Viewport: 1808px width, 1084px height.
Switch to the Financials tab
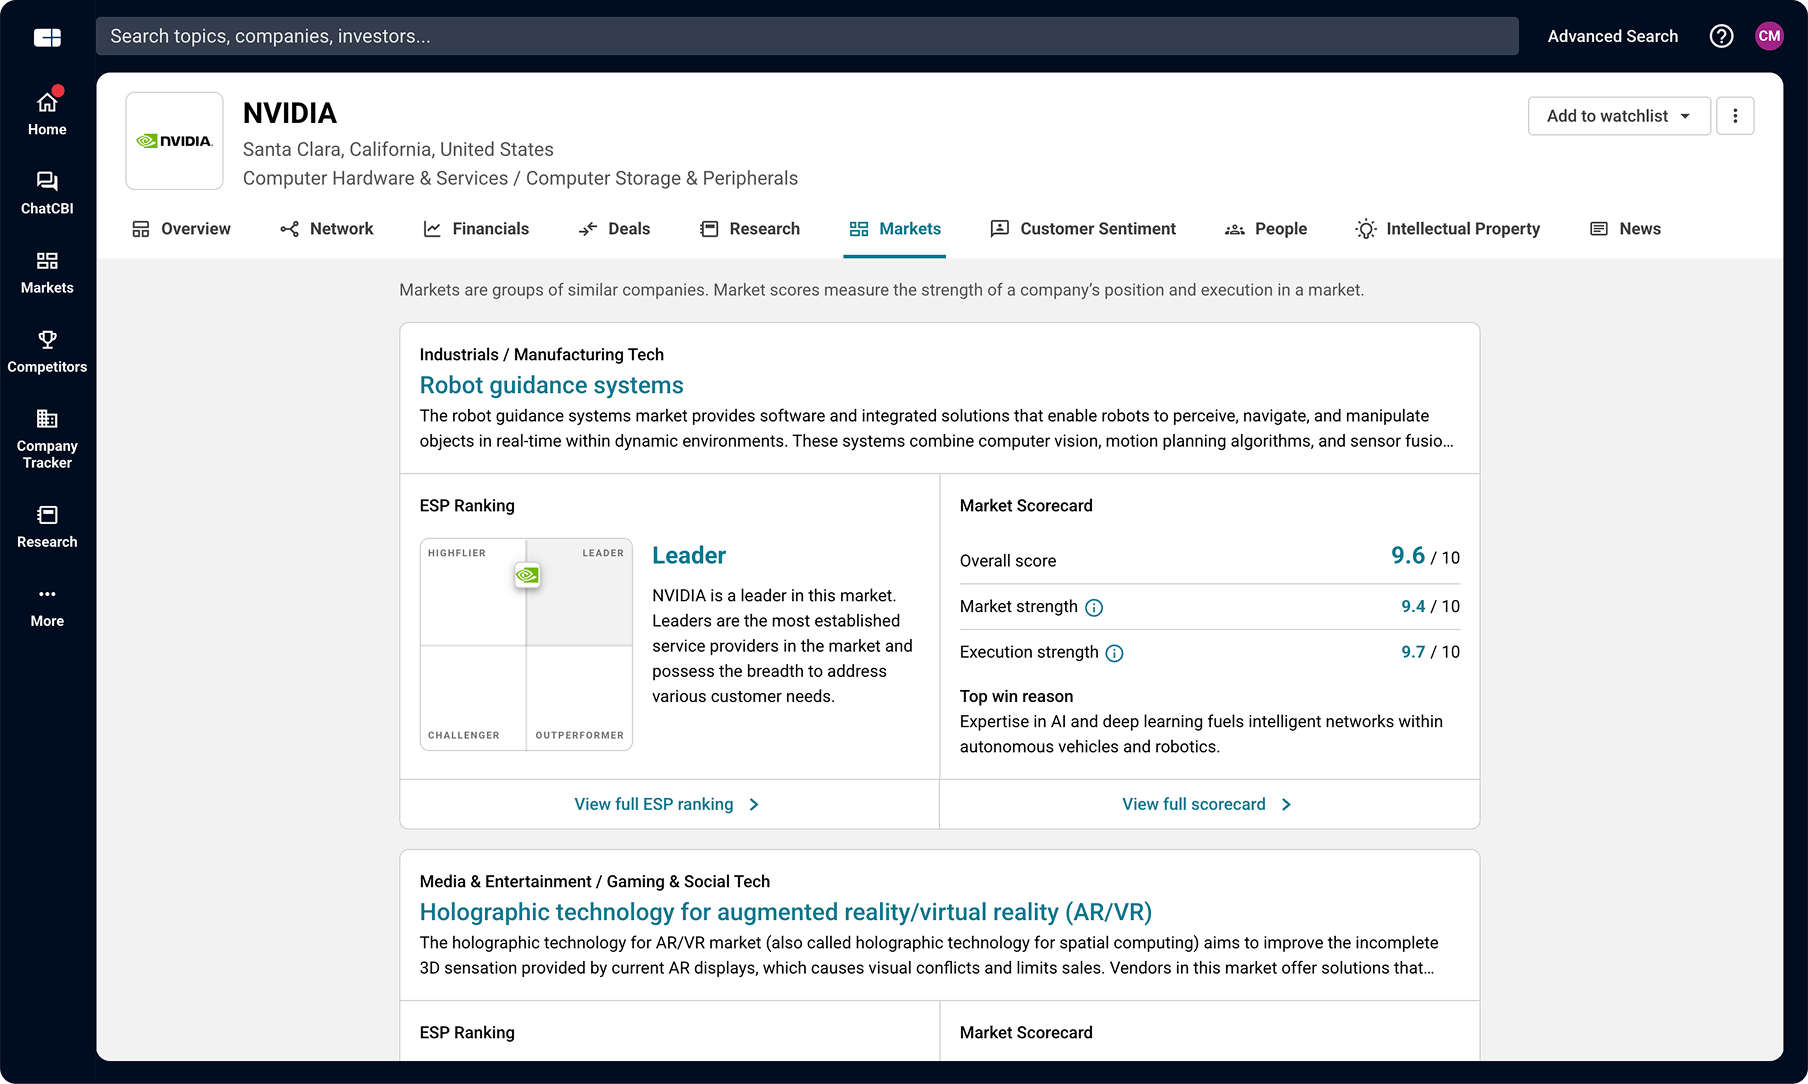(x=490, y=228)
